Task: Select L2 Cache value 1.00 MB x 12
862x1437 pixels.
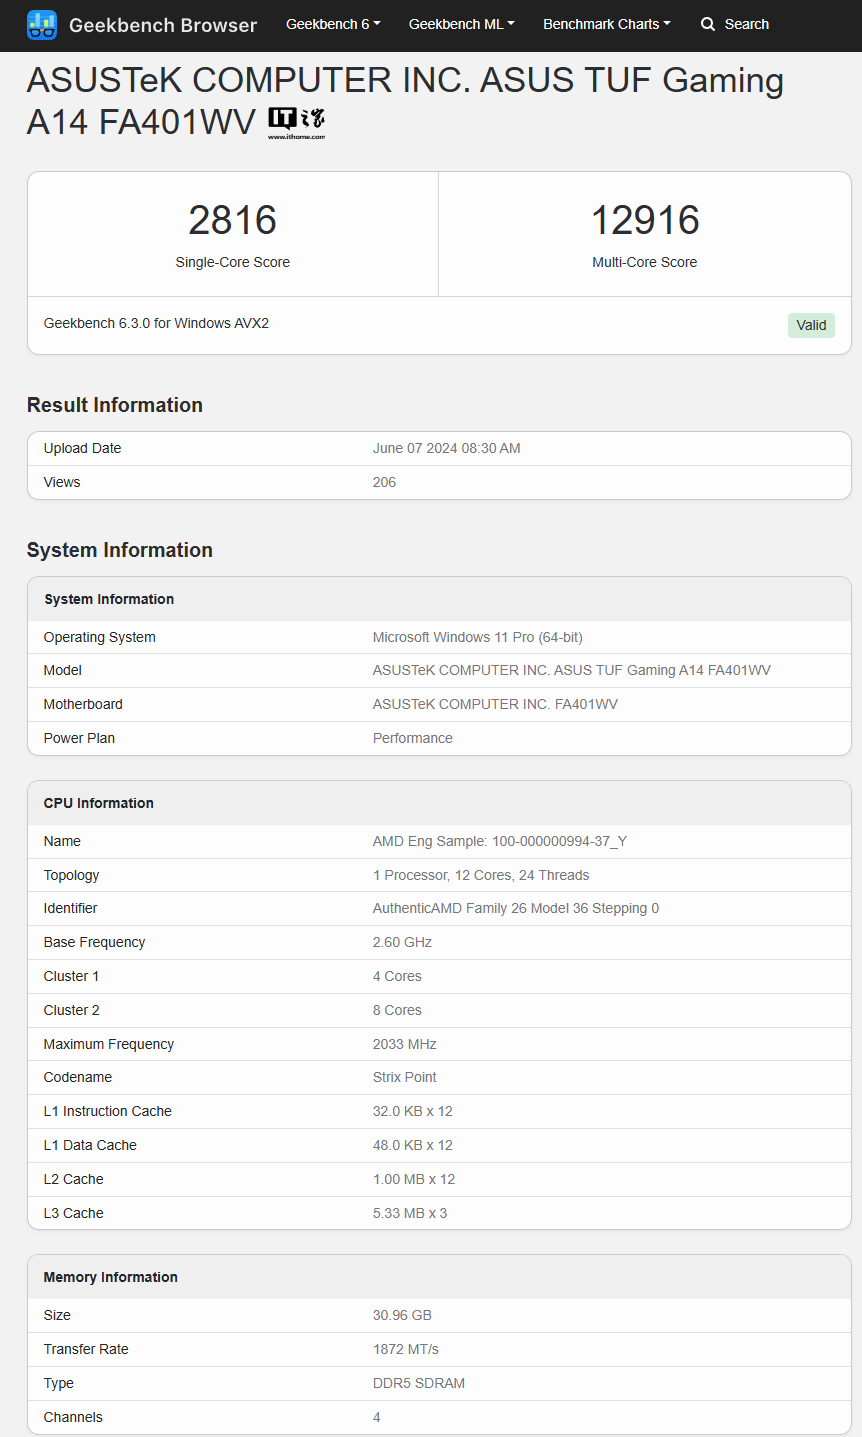Action: [x=414, y=1179]
